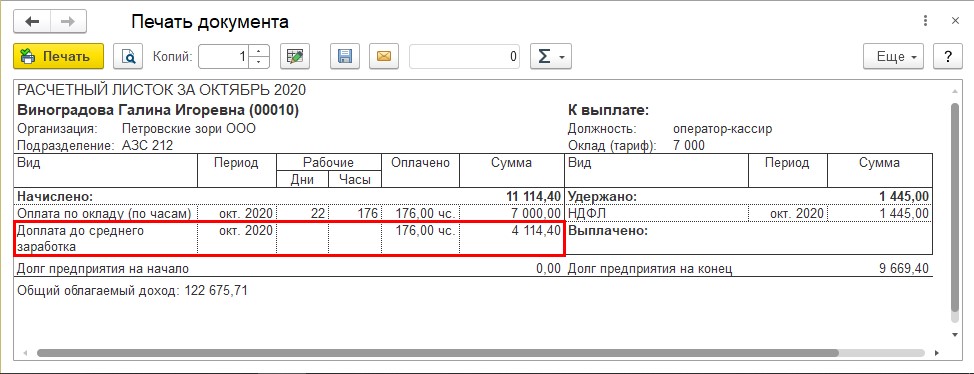The width and height of the screenshot is (974, 374).
Task: Open help with the question mark button
Action: [x=948, y=57]
